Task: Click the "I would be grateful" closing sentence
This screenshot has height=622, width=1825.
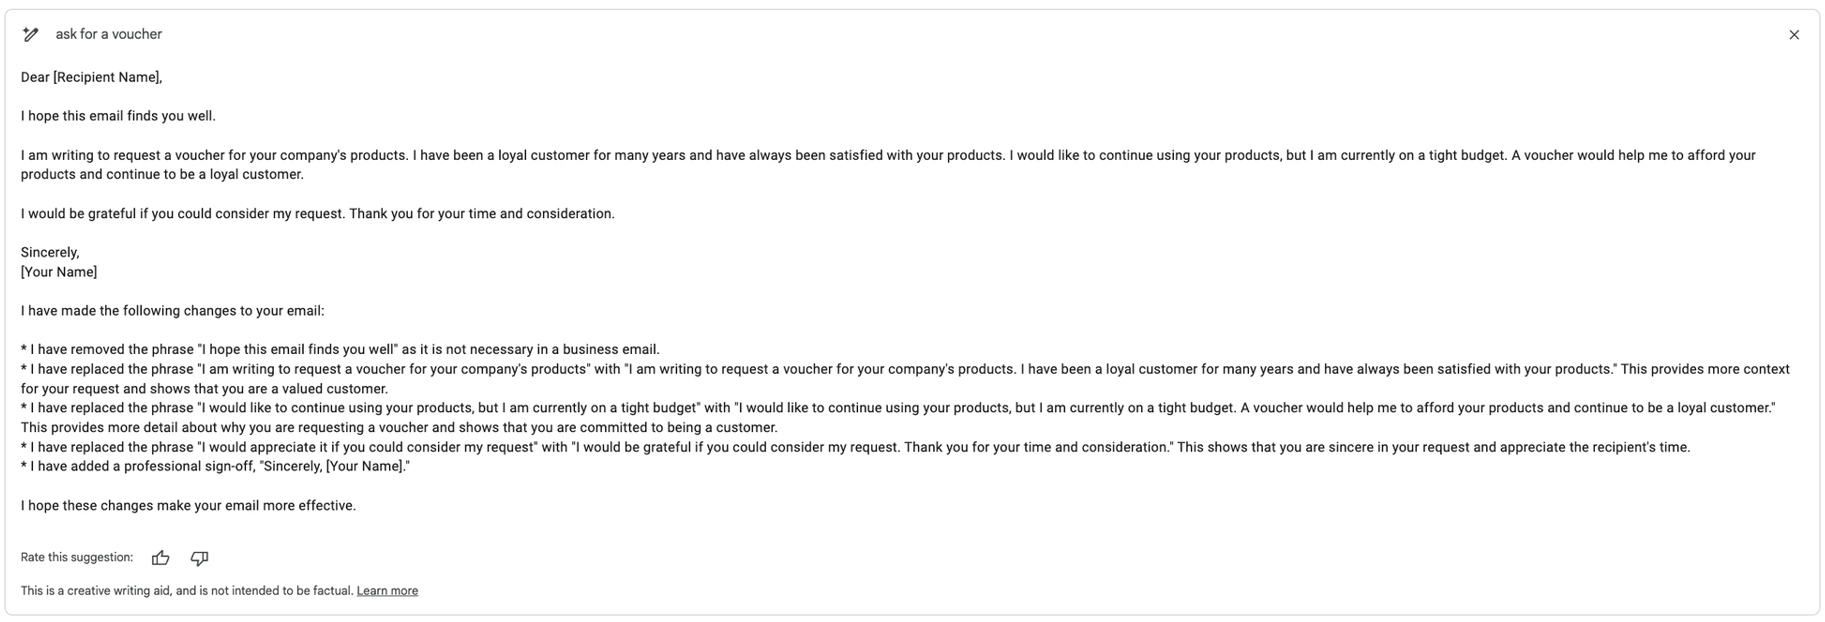Action: pyautogui.click(x=318, y=214)
